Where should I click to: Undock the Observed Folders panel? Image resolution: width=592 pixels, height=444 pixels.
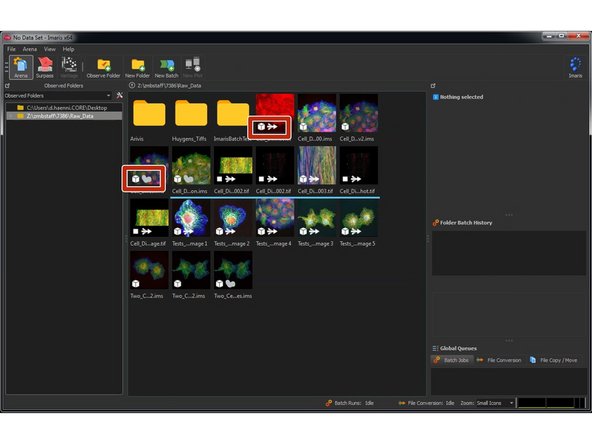7,86
